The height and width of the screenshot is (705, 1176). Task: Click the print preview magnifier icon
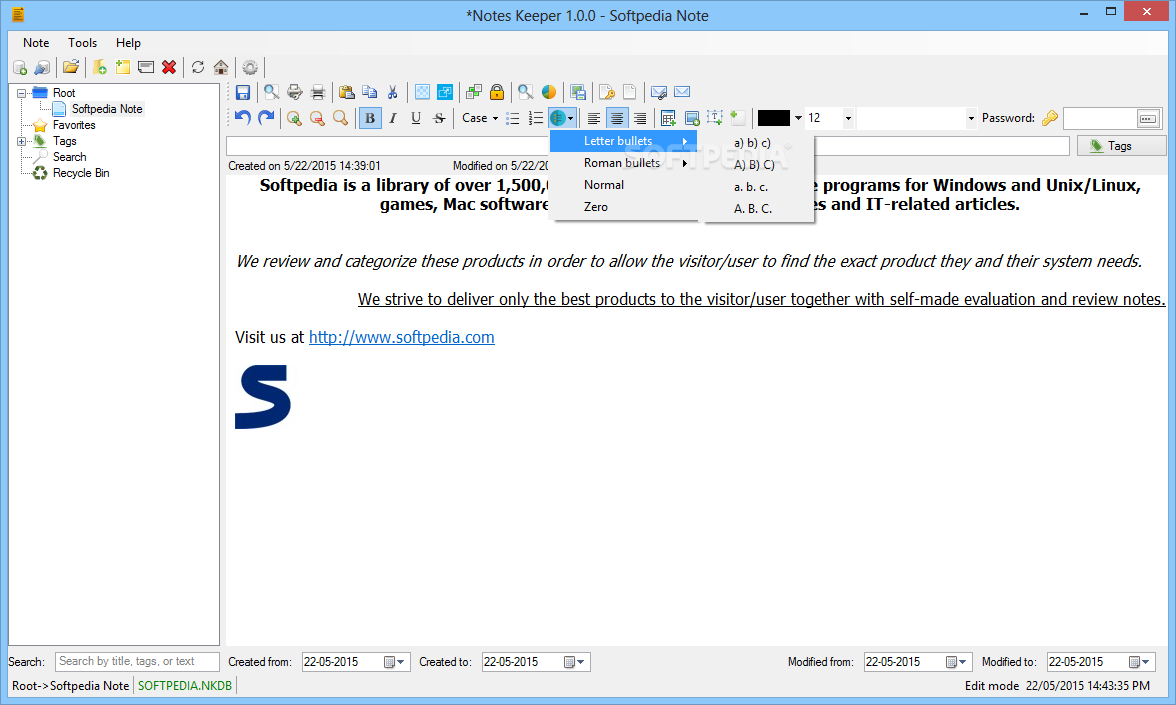[x=272, y=92]
